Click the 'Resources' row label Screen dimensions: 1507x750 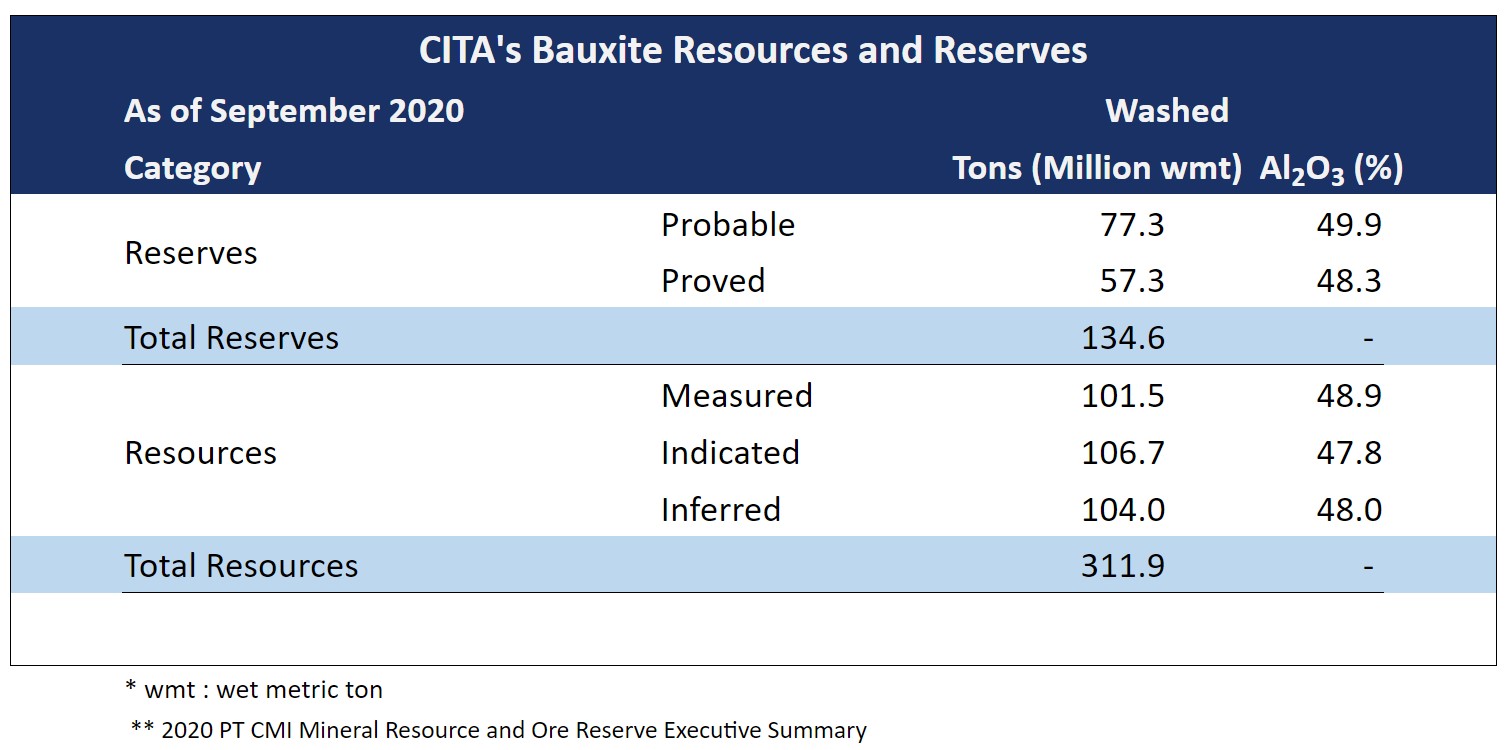tap(200, 453)
